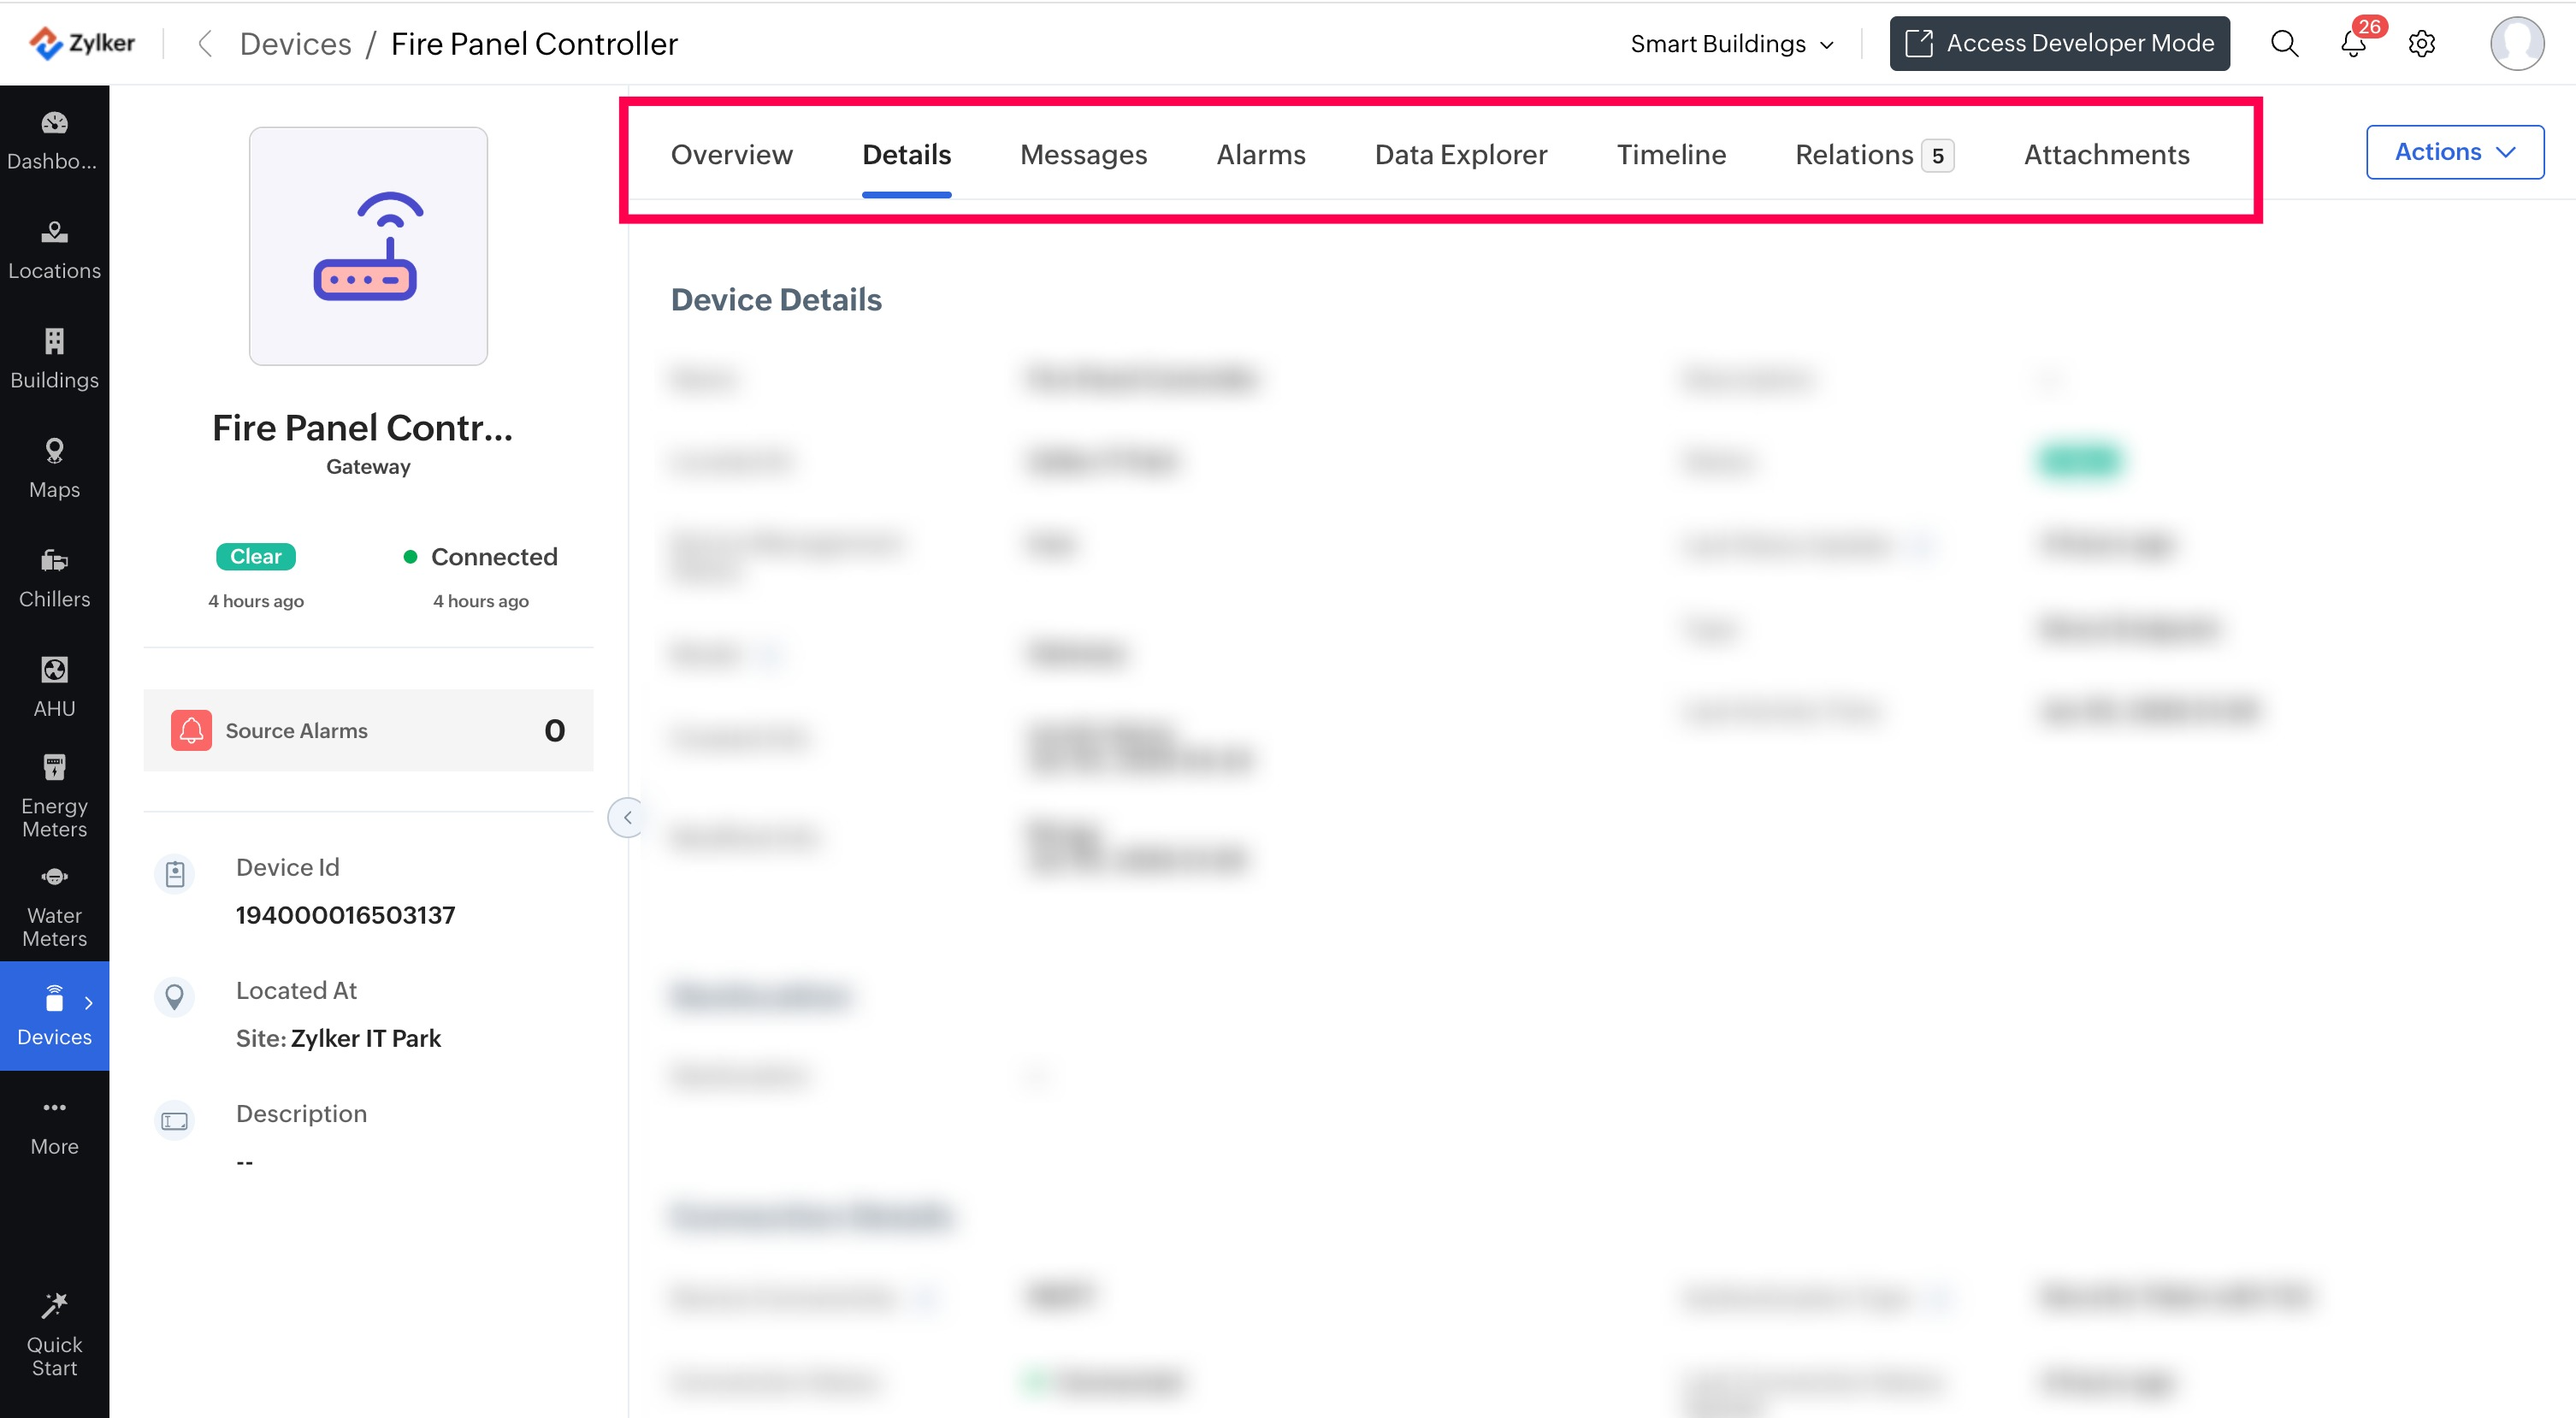Click the notifications bell icon
This screenshot has width=2576, height=1418.
pos(2352,44)
